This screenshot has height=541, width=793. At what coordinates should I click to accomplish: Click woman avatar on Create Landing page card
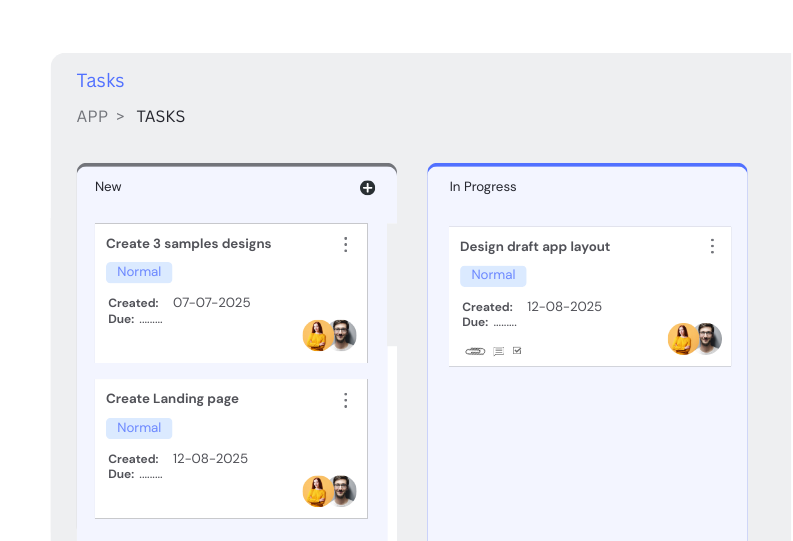pyautogui.click(x=317, y=491)
